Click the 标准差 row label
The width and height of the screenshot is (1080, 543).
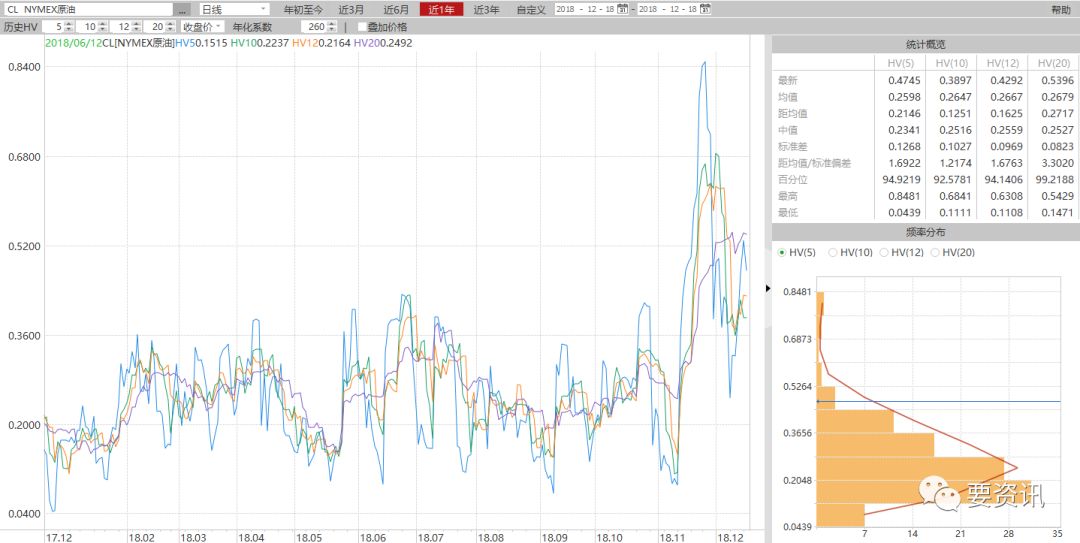tap(792, 147)
